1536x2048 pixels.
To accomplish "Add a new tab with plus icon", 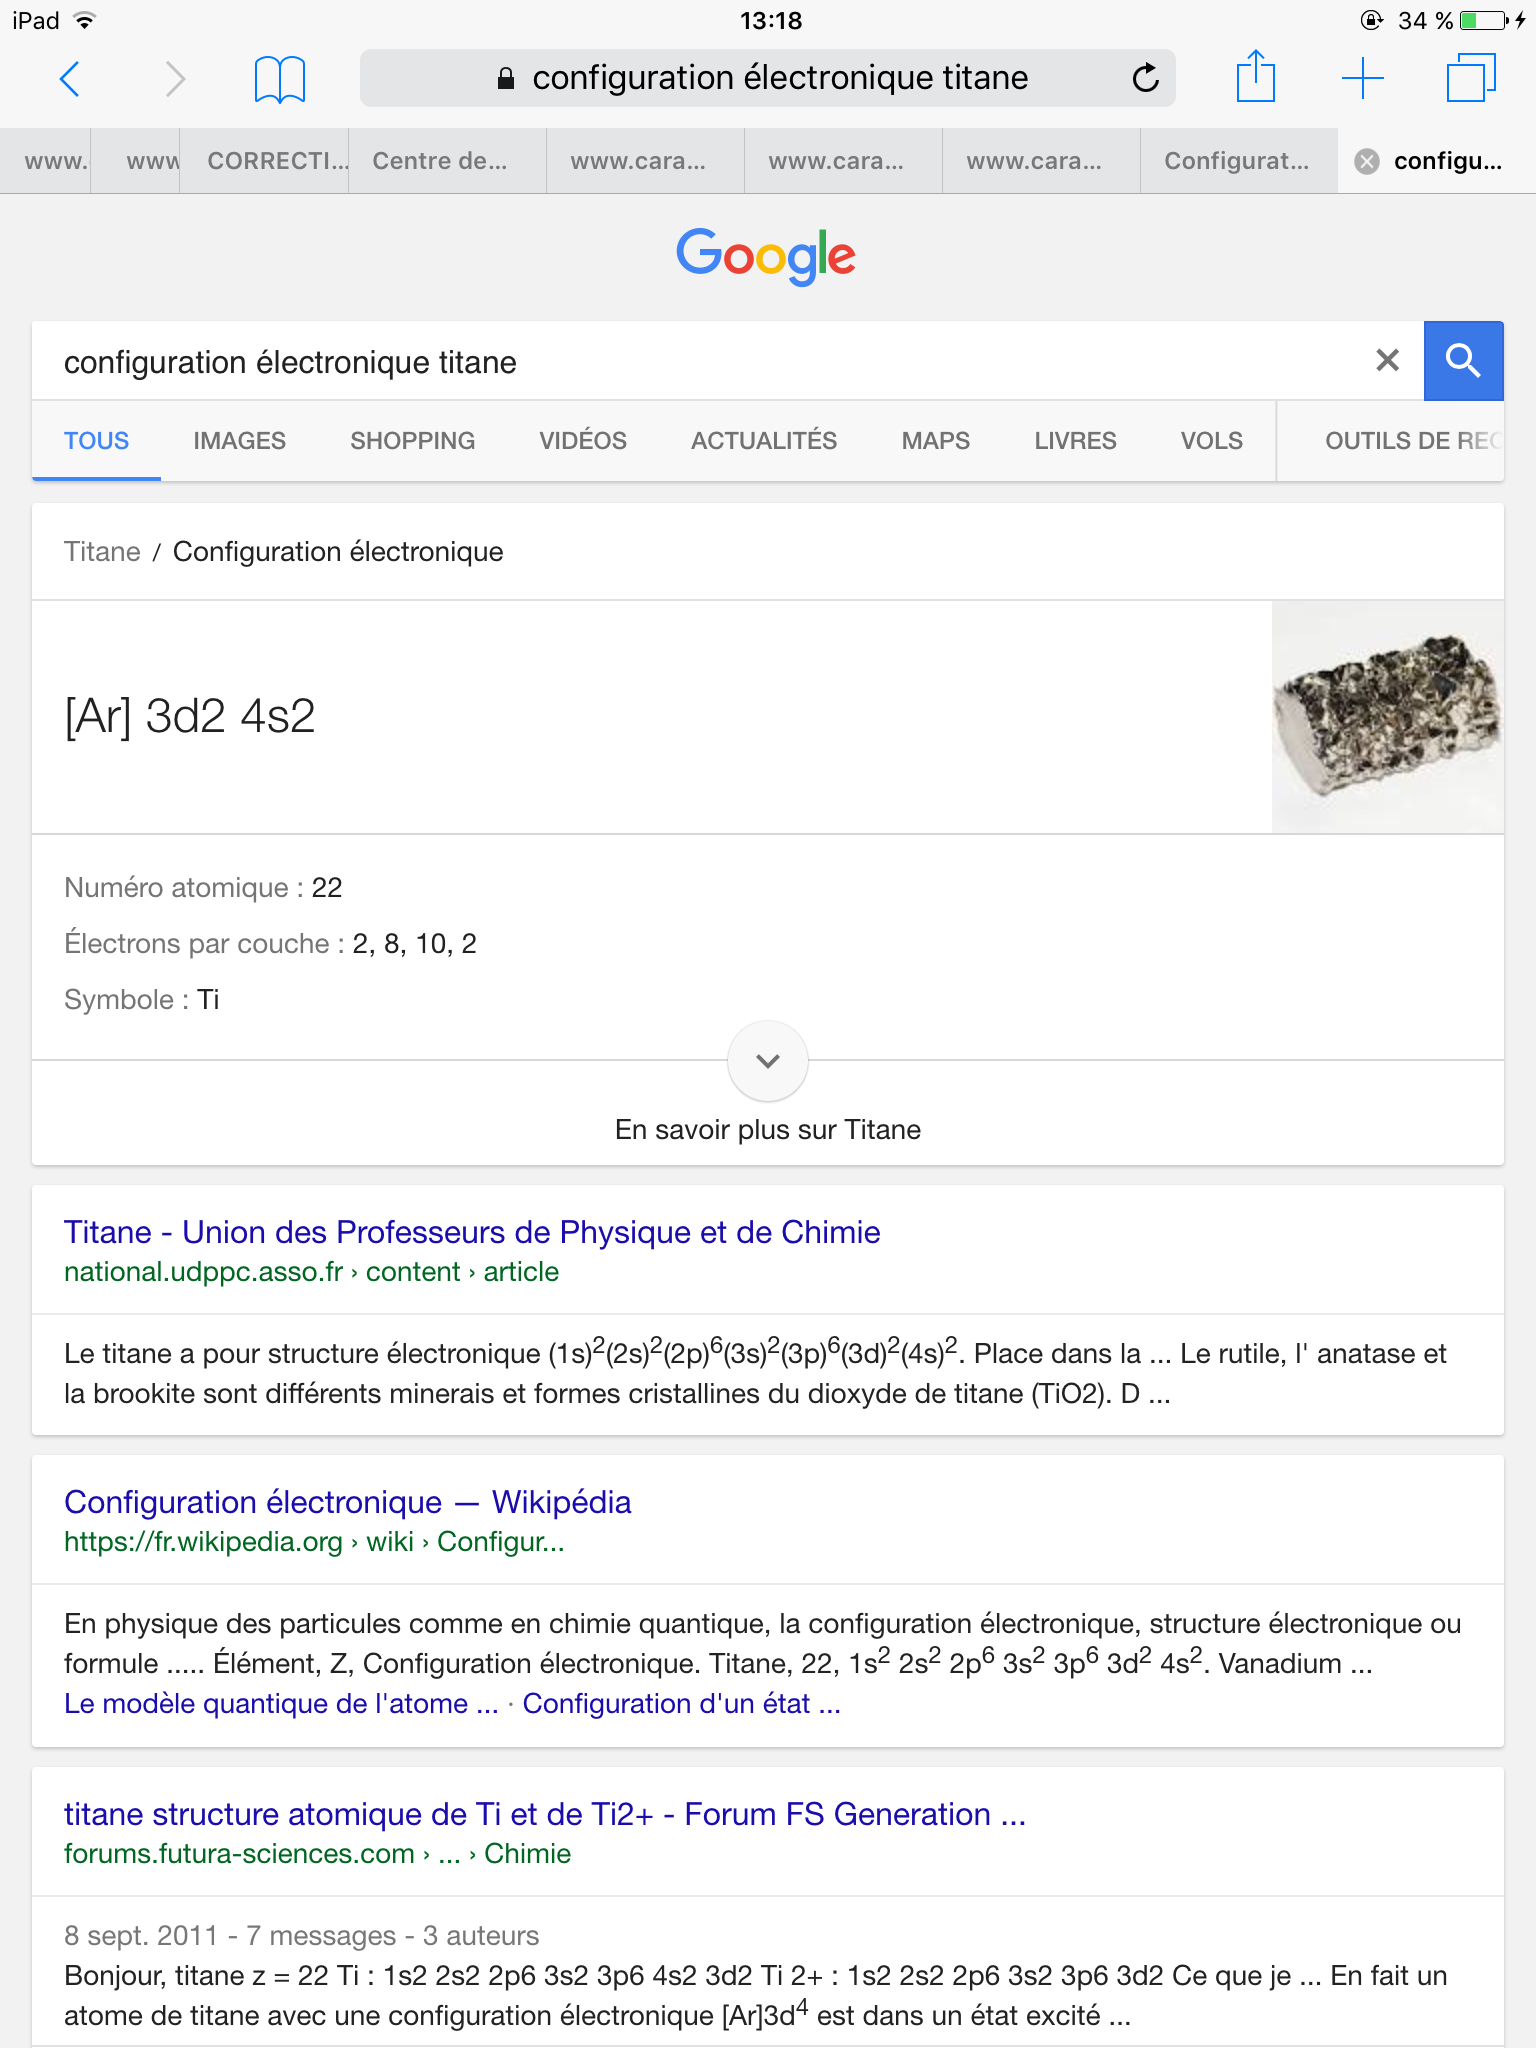I will (x=1362, y=78).
